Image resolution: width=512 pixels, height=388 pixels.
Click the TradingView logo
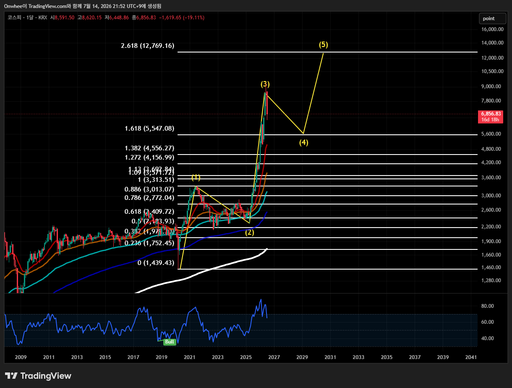click(38, 376)
